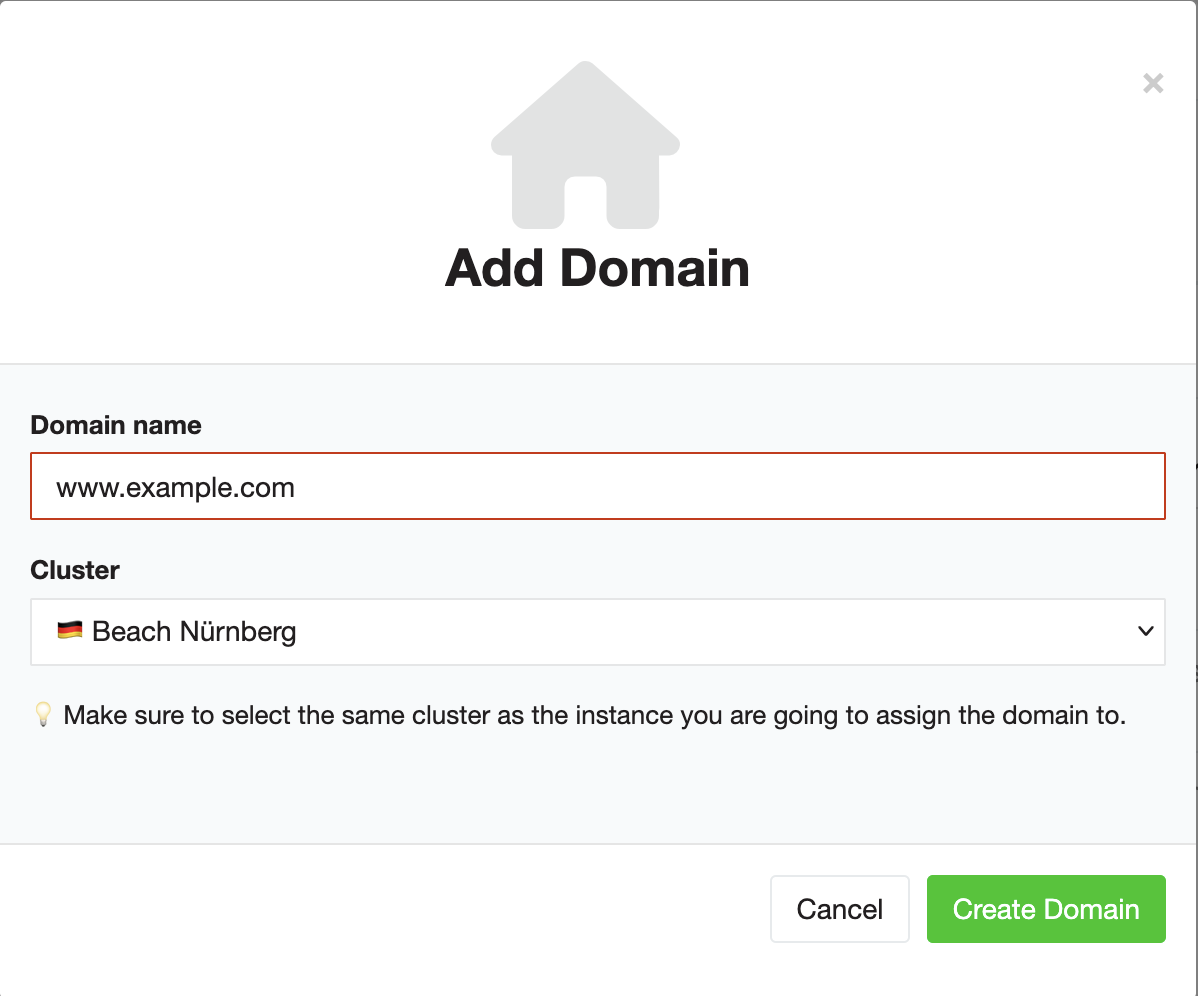Image resolution: width=1198 pixels, height=996 pixels.
Task: Click the www.example.com placeholder text
Action: (175, 488)
